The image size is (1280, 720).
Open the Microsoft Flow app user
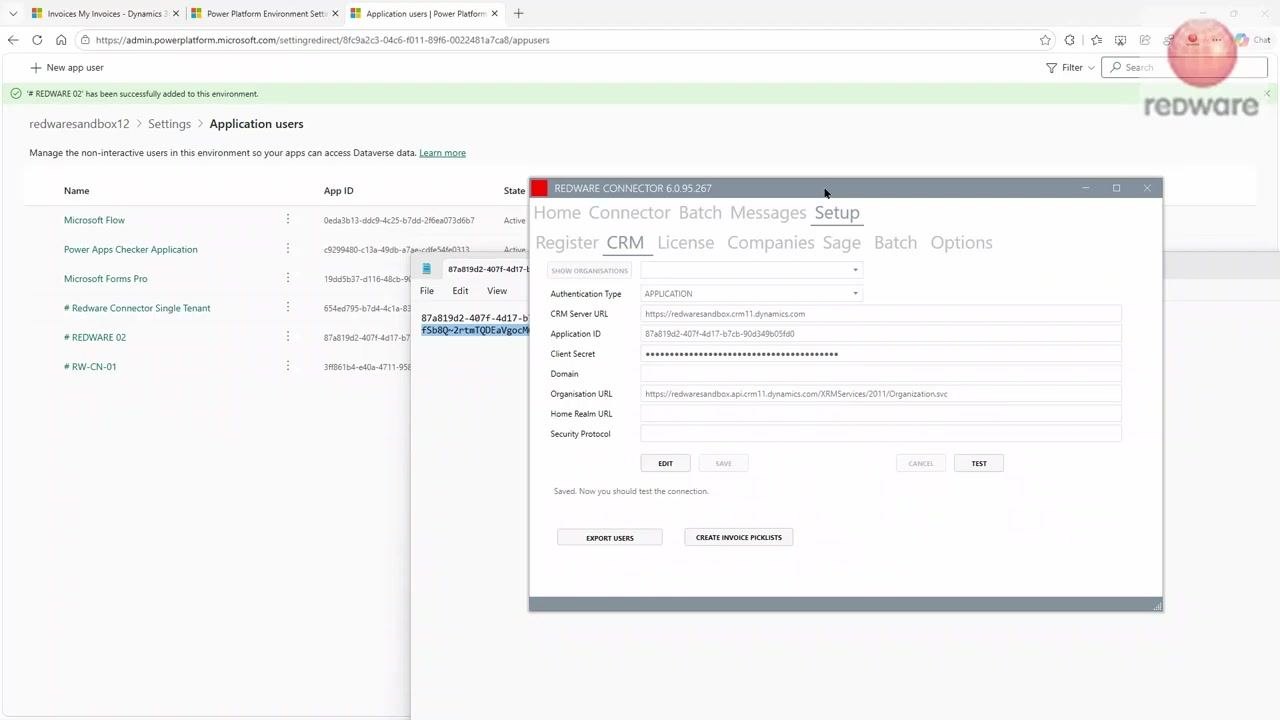[x=94, y=220]
